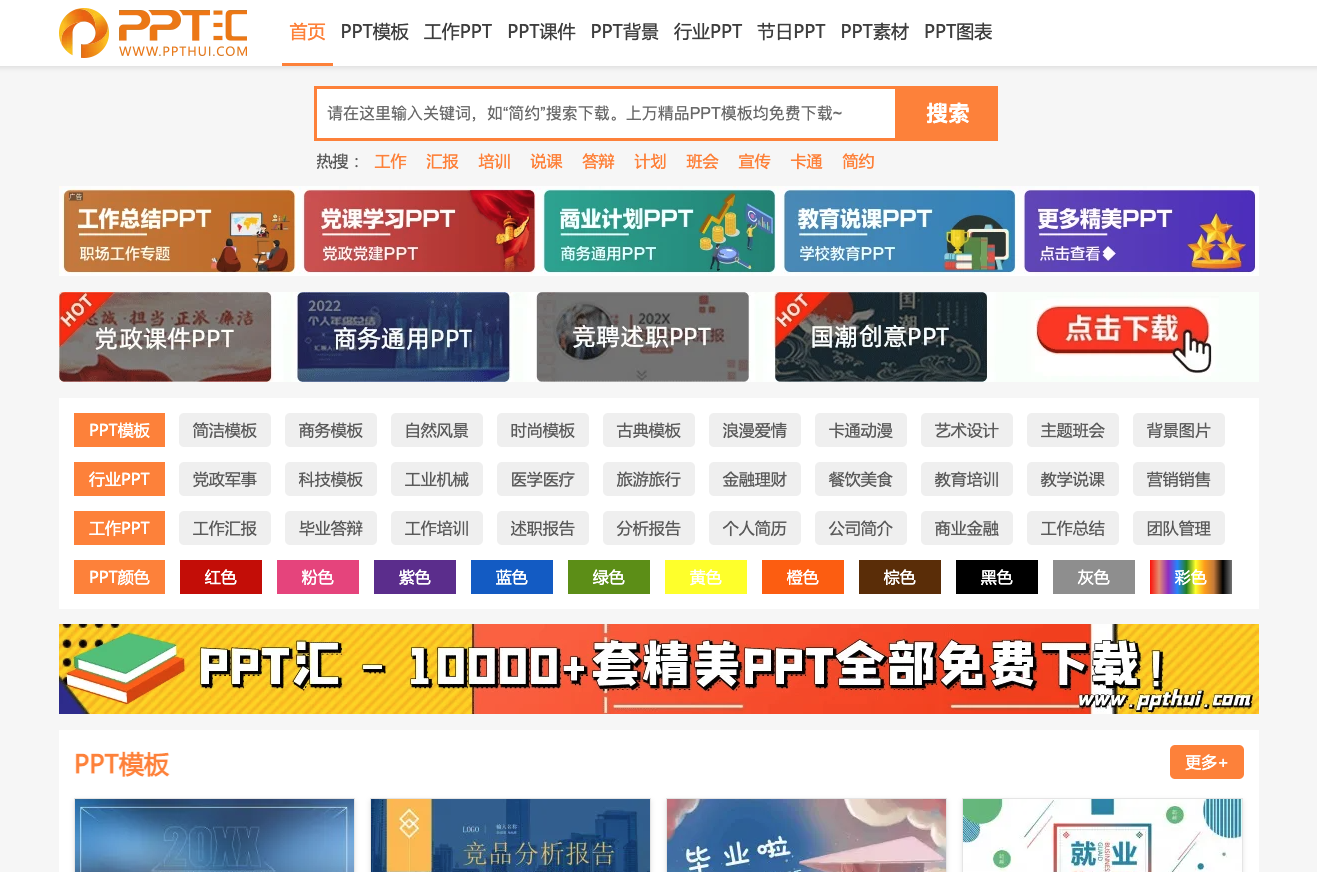Choose the 餐饮美食 tag
Screen dimensions: 1317x872
861,479
